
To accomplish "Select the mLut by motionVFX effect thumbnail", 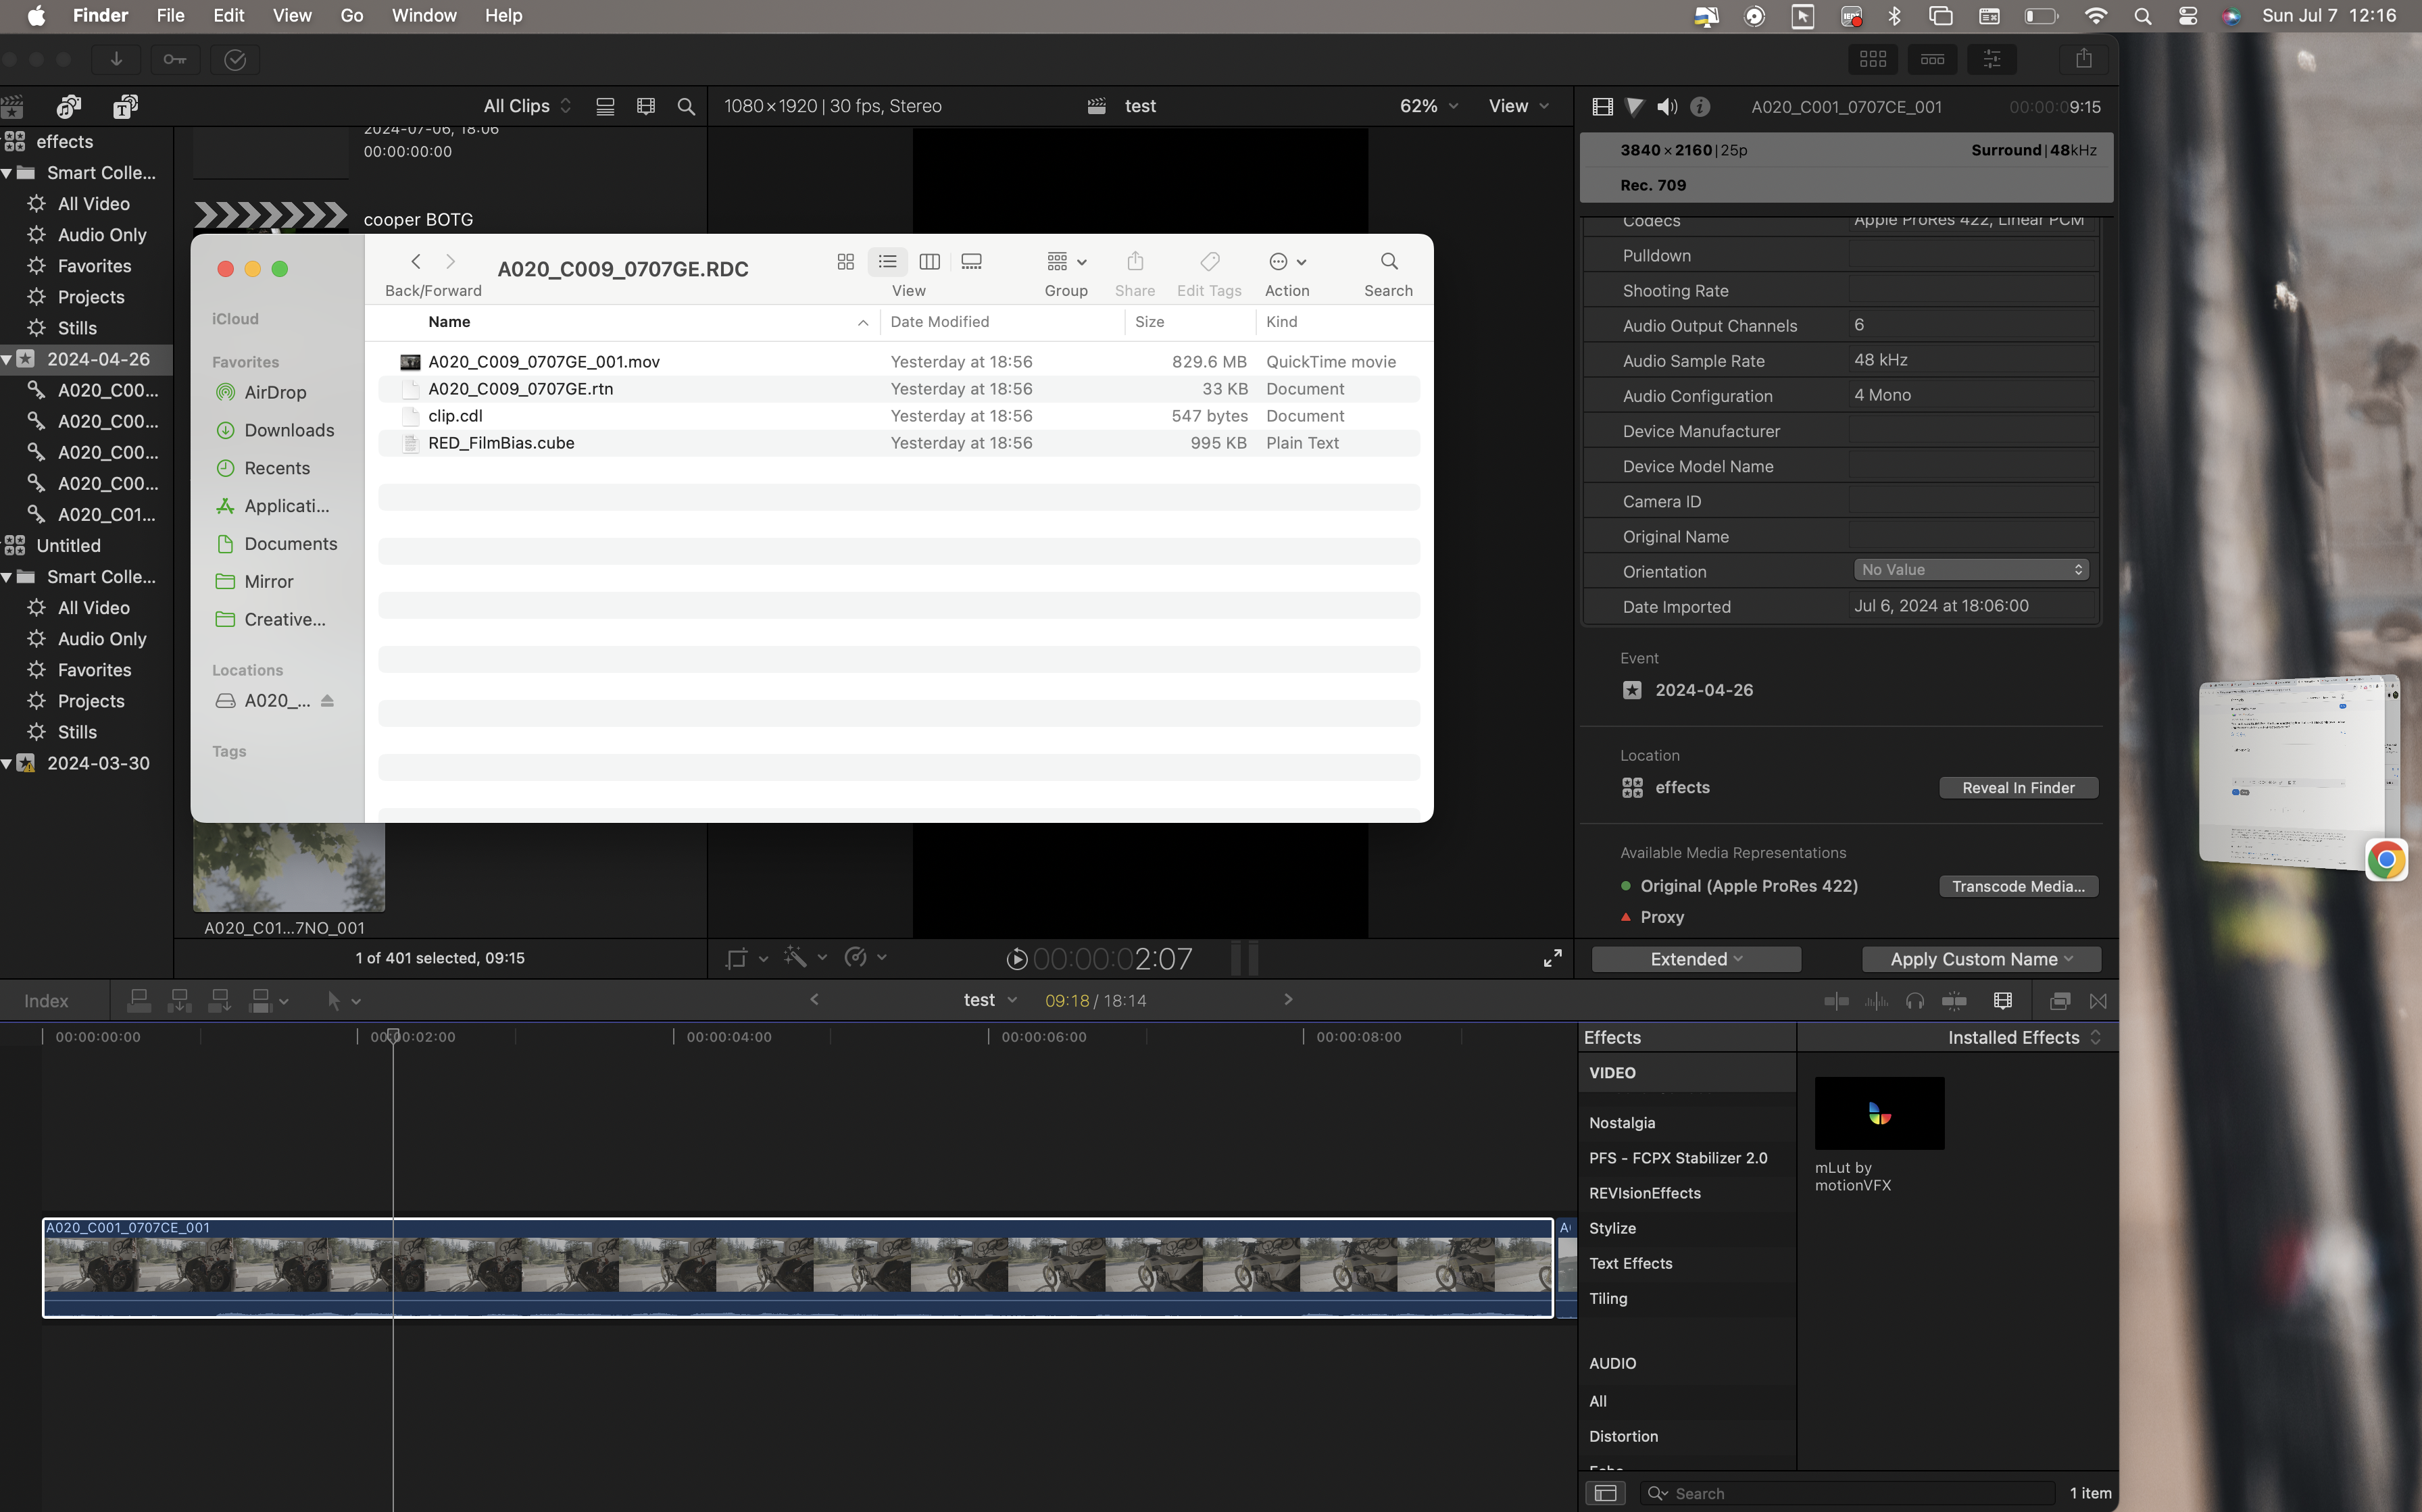I will point(1879,1113).
